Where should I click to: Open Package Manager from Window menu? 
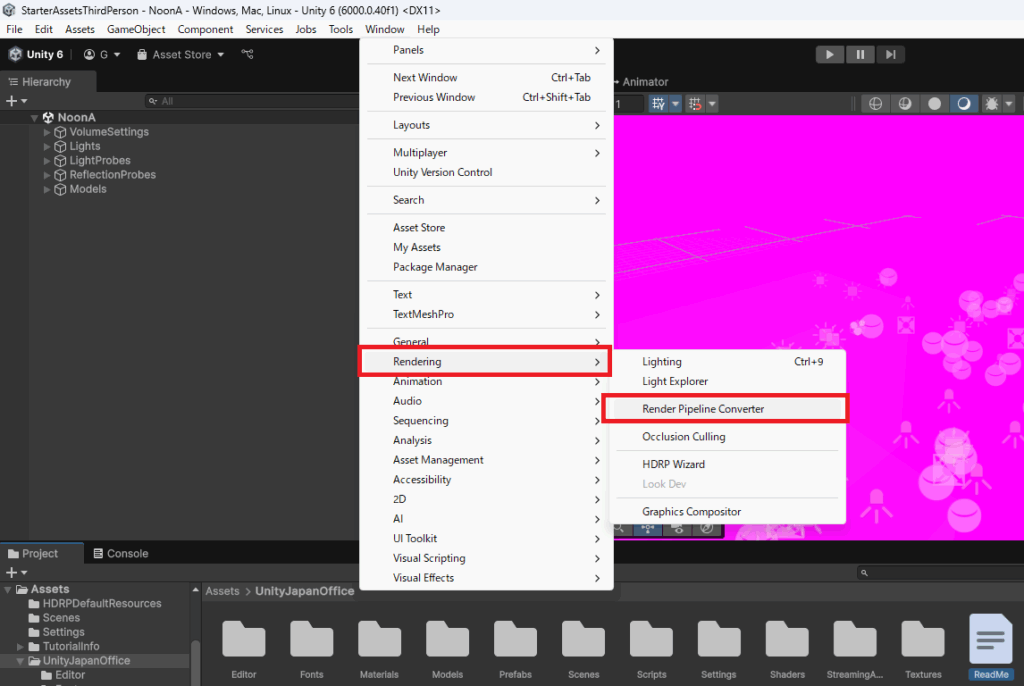pyautogui.click(x=486, y=267)
